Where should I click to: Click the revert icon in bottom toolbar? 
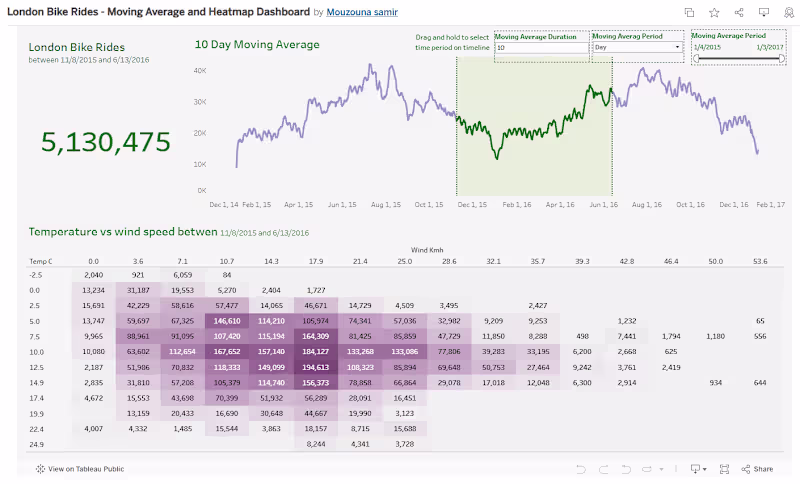click(627, 468)
